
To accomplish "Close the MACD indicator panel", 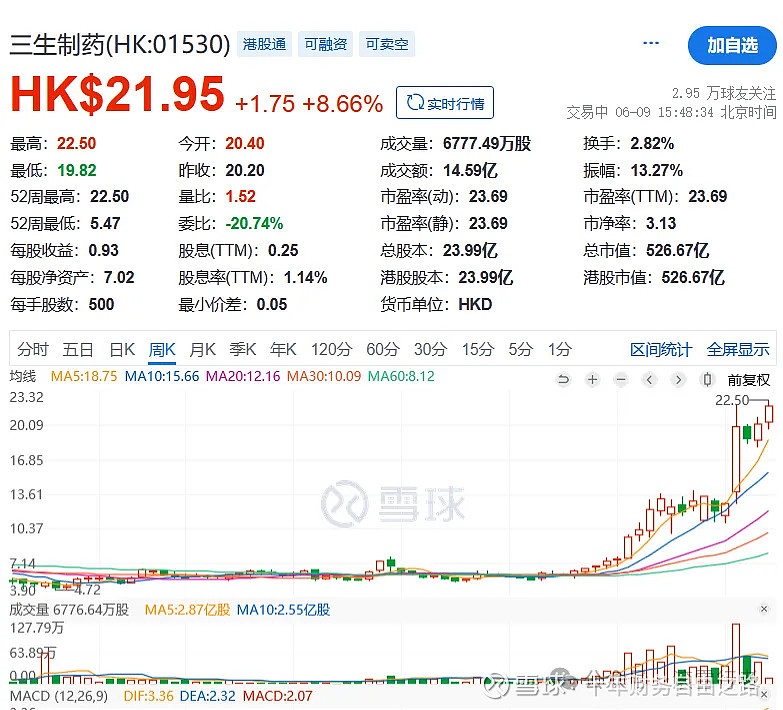I will pos(764,695).
